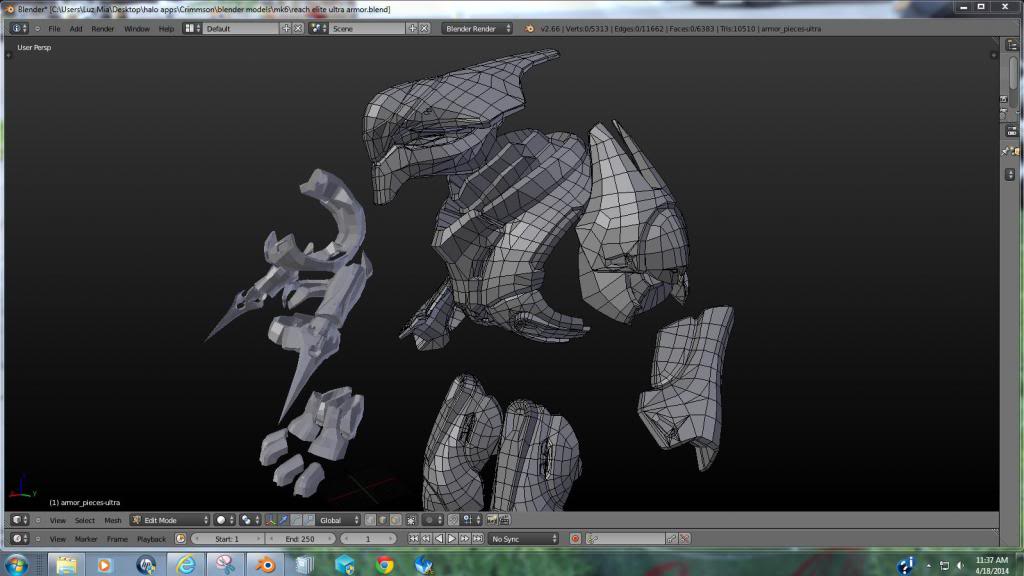Open the Info editor type selector
The image size is (1024, 576).
pos(20,29)
